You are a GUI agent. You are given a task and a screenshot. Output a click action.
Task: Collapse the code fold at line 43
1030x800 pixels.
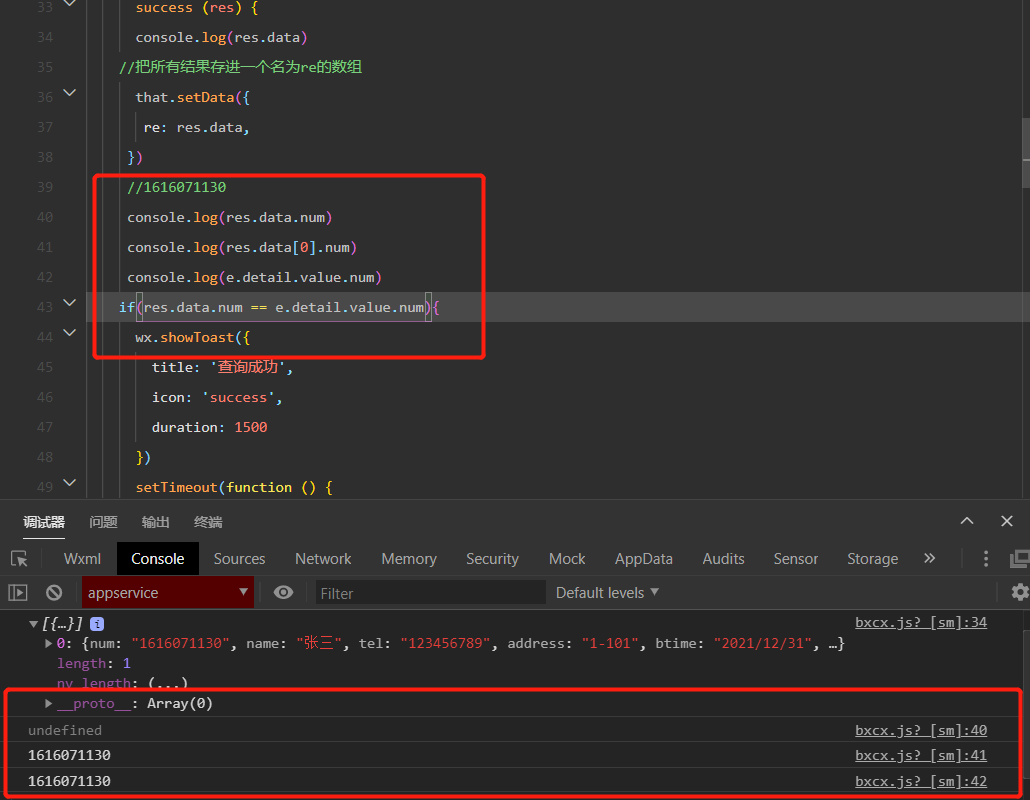pyautogui.click(x=70, y=303)
